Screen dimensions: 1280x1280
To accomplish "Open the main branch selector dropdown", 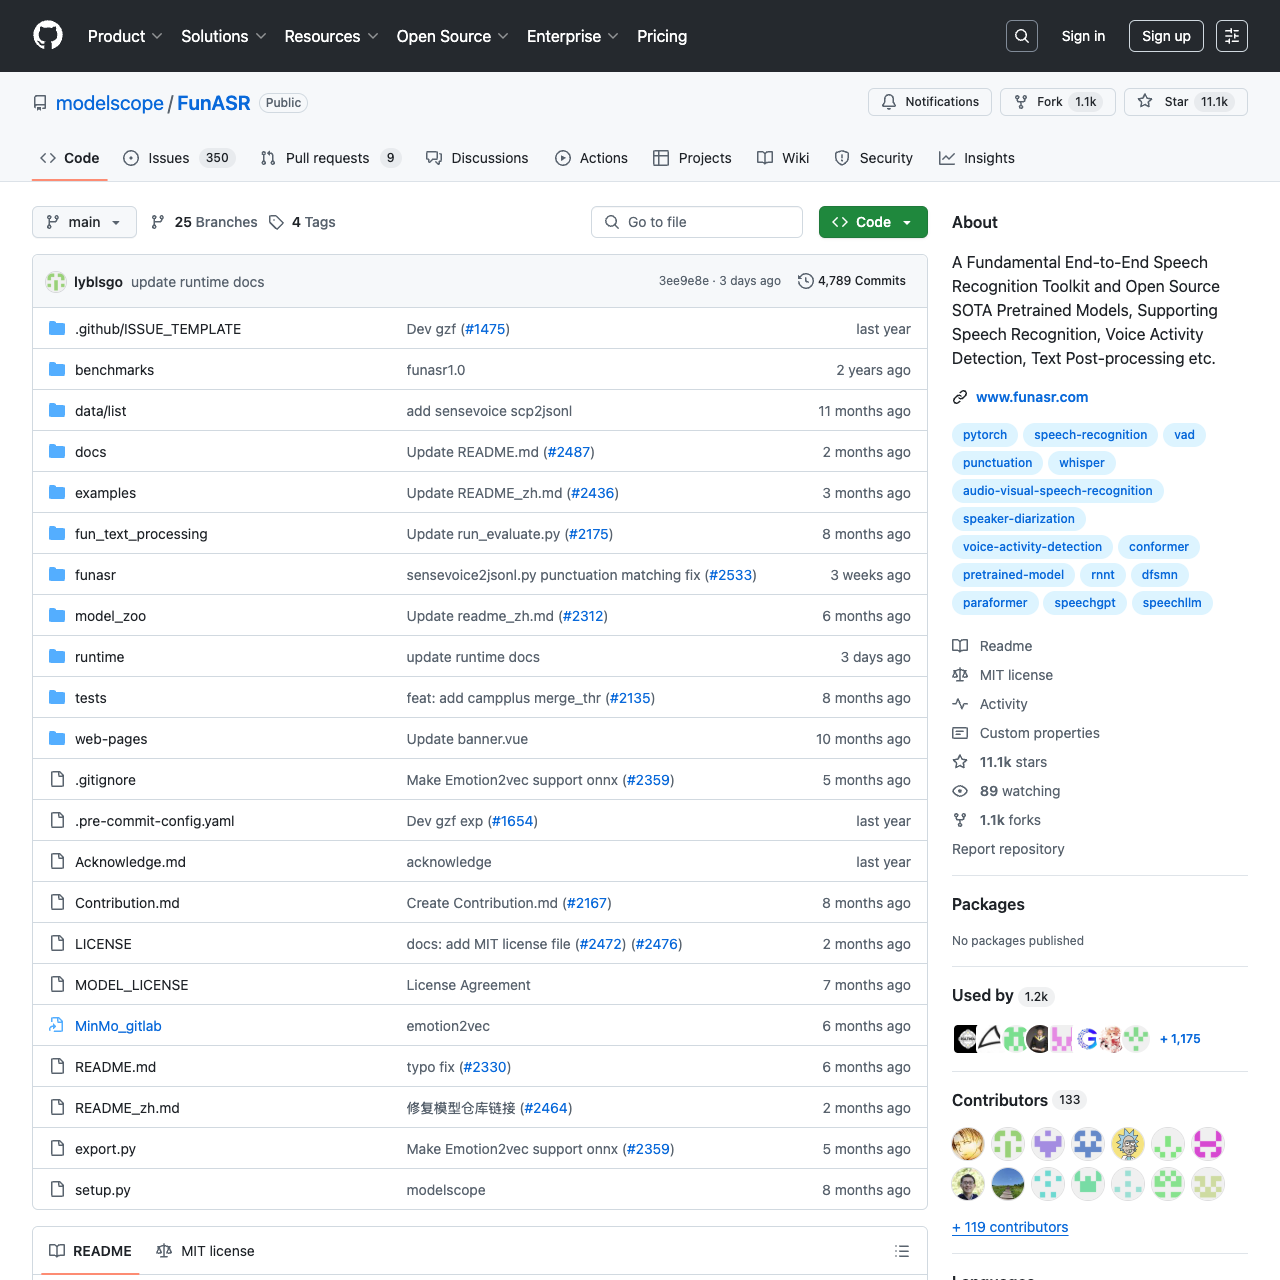I will (x=84, y=222).
